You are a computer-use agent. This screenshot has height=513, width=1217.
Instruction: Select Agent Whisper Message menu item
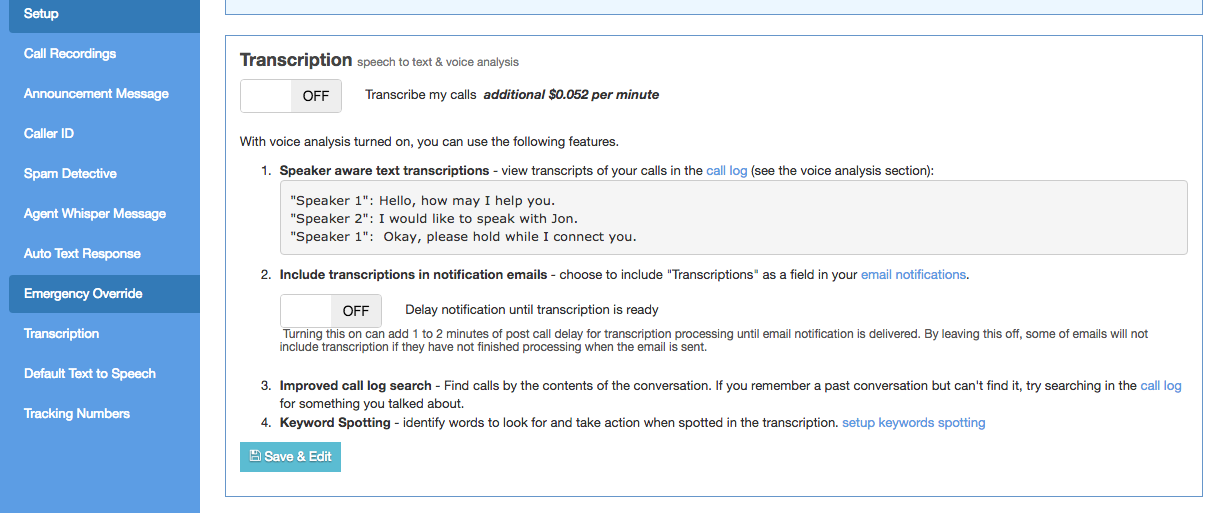click(95, 214)
